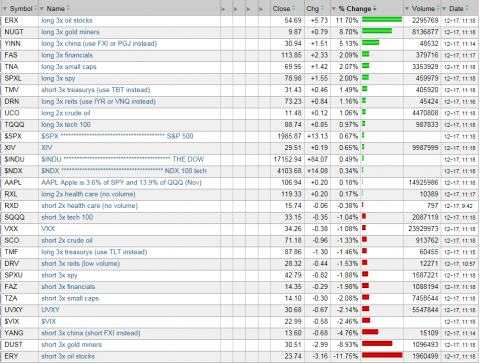The width and height of the screenshot is (480, 364).
Task: Open the $SPX S&P 500 name link
Action: coord(117,136)
